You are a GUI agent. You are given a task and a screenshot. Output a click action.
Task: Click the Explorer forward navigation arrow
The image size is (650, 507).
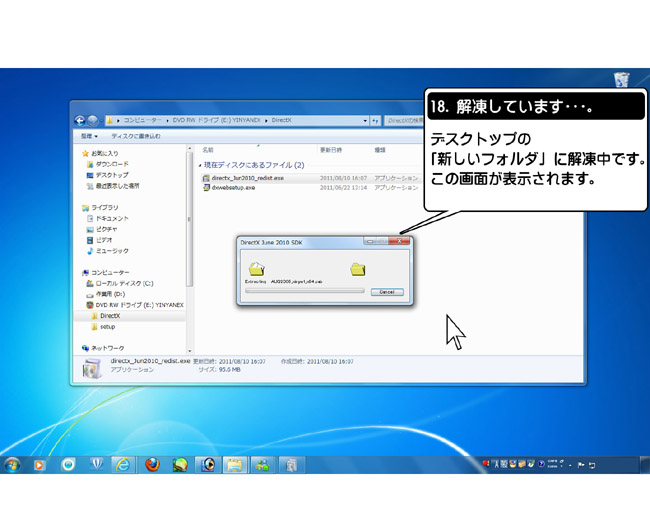click(x=93, y=121)
